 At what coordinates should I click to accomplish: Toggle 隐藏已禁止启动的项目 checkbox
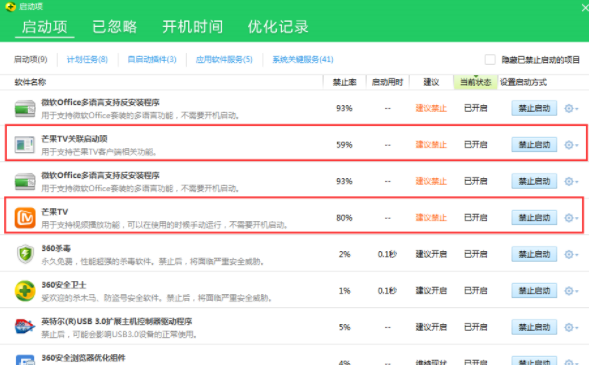click(x=490, y=60)
